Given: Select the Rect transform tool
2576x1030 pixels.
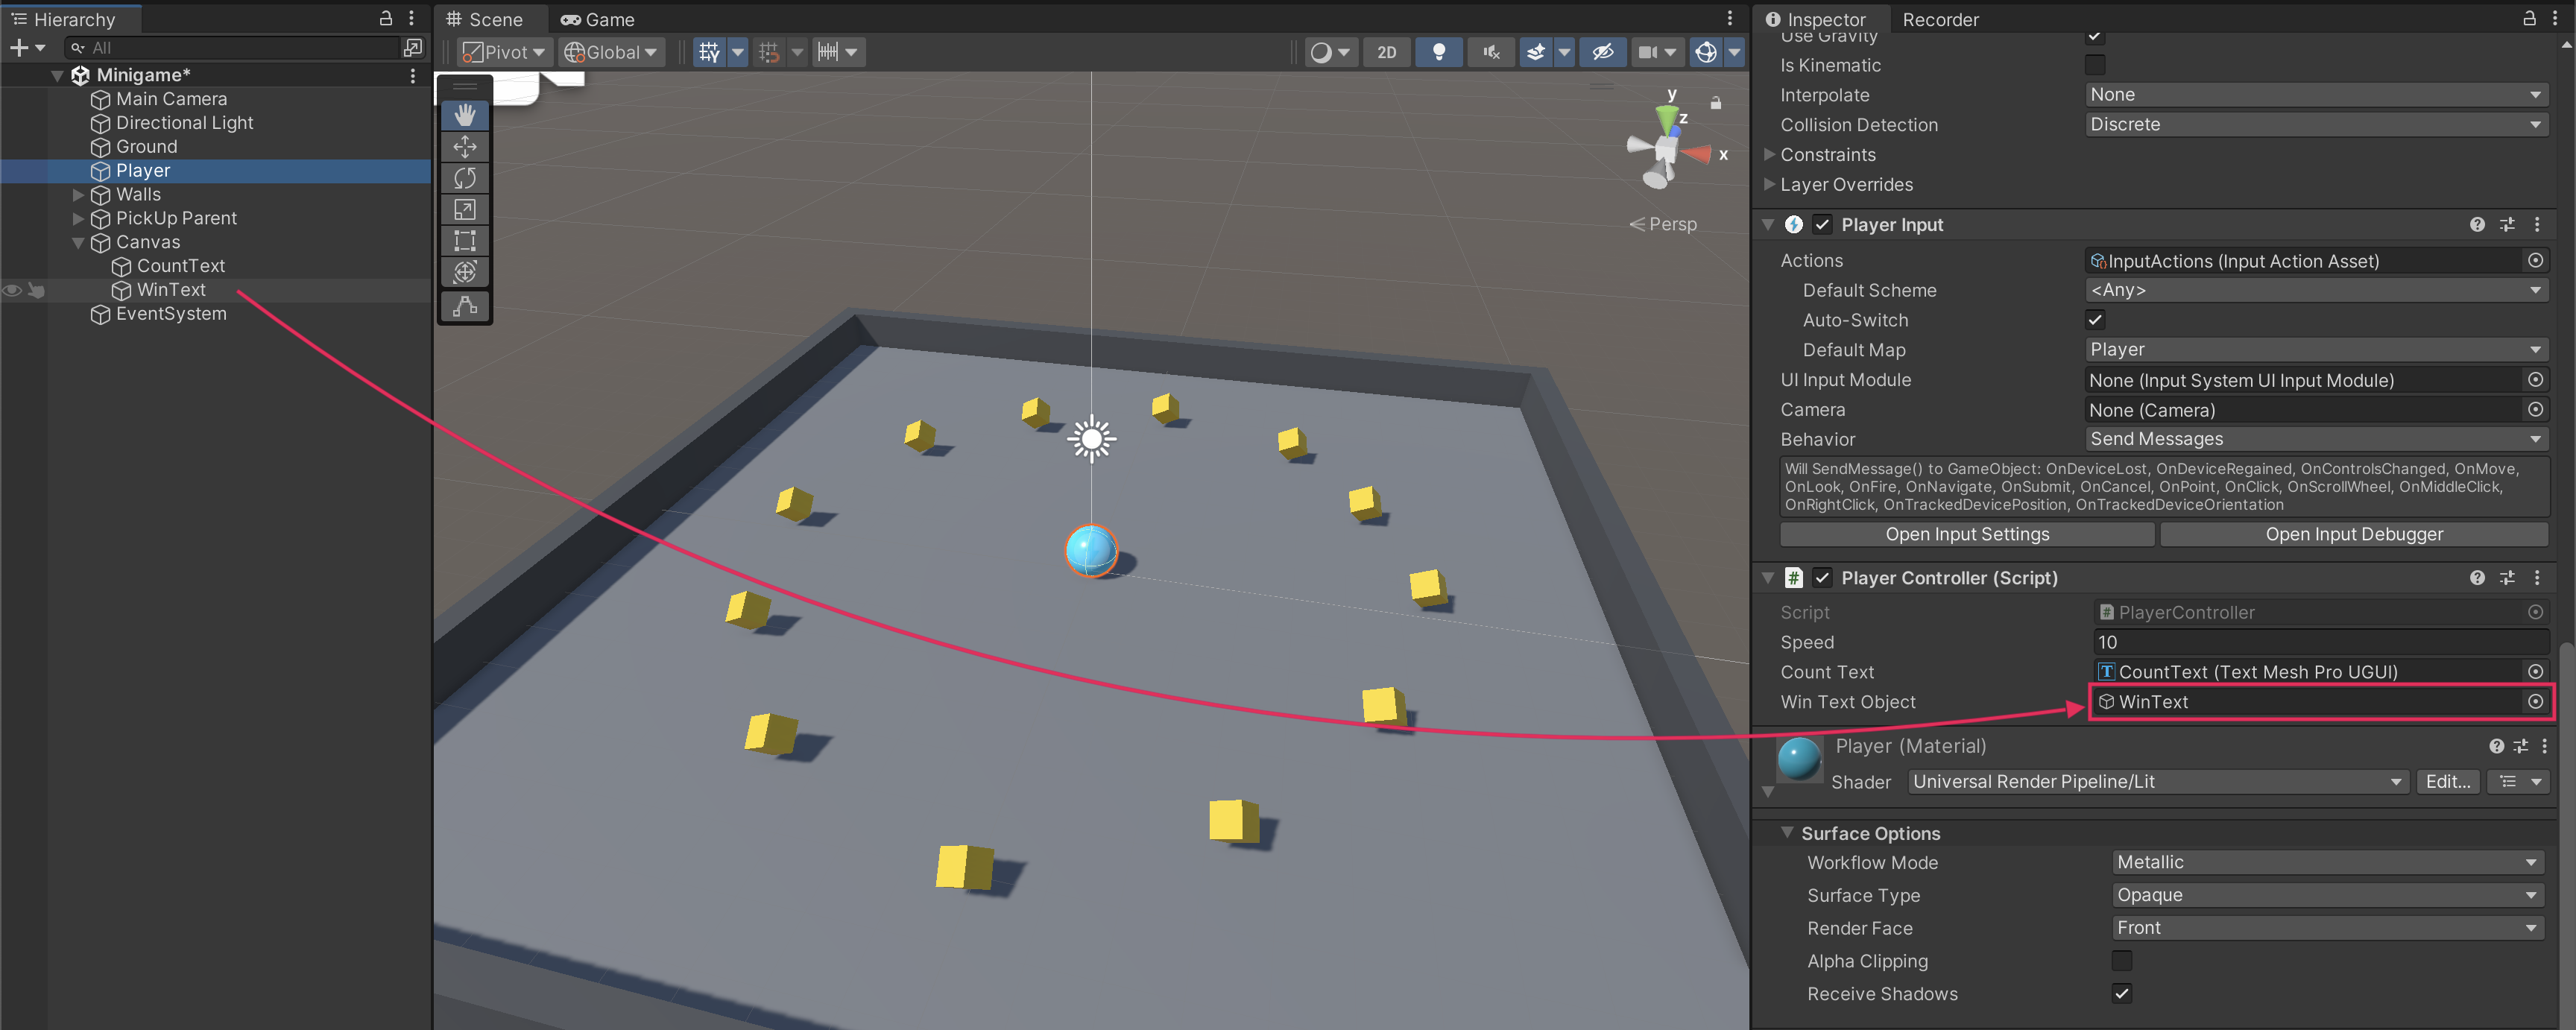Looking at the screenshot, I should pyautogui.click(x=464, y=240).
